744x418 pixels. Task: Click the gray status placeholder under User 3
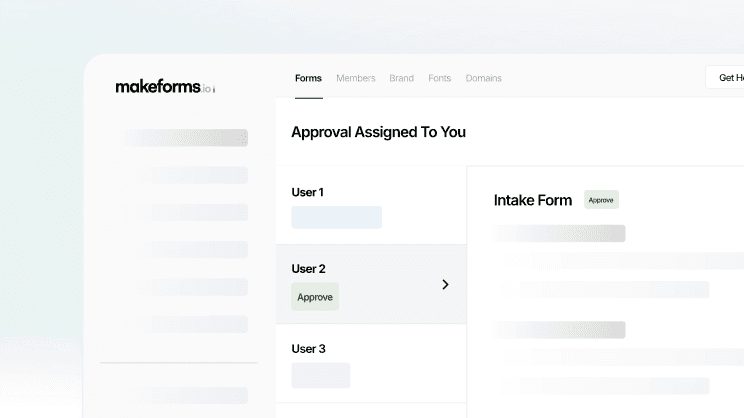click(320, 375)
